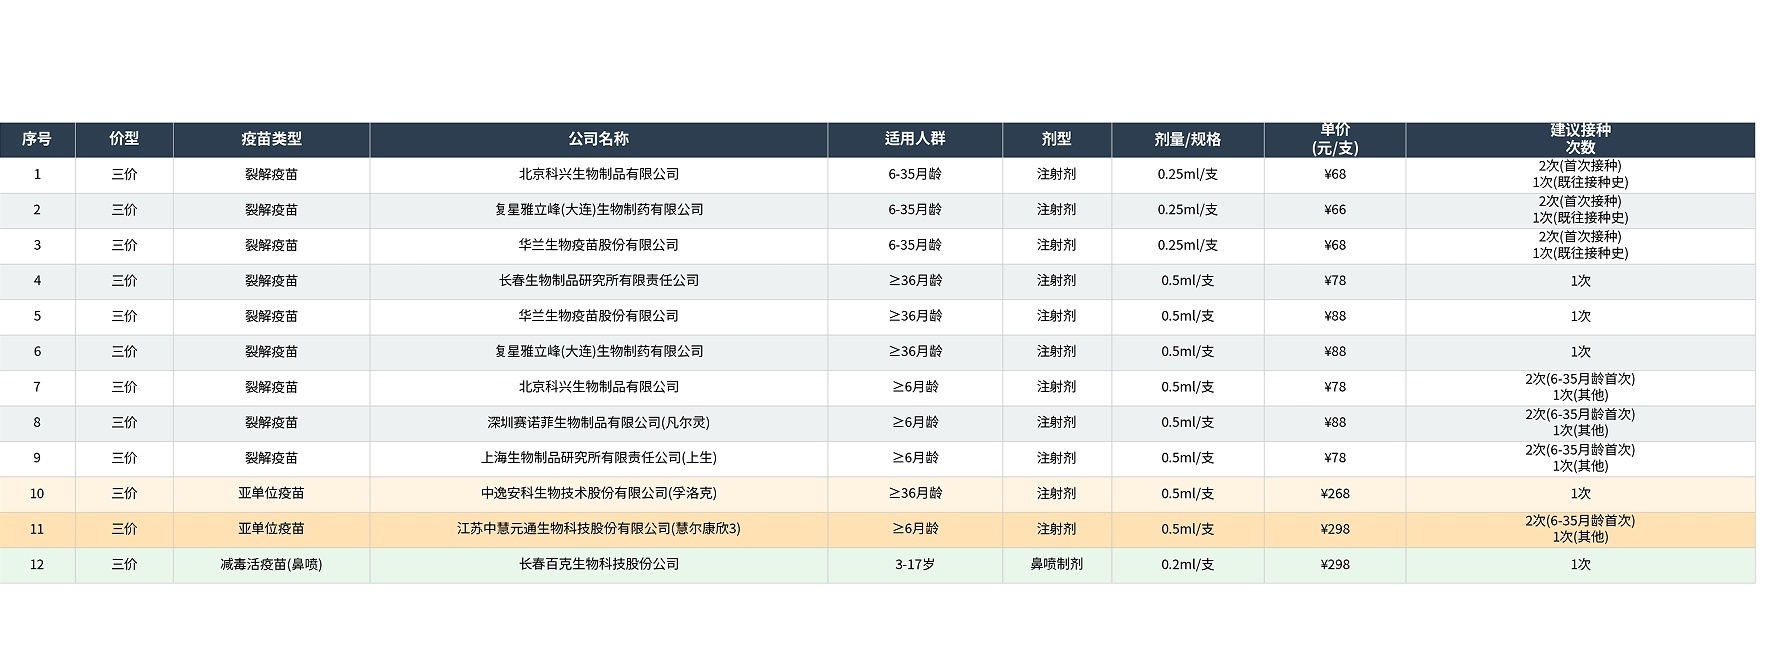Click the 单价(元/支) column header
Image resolution: width=1782 pixels, height=652 pixels.
(1335, 140)
